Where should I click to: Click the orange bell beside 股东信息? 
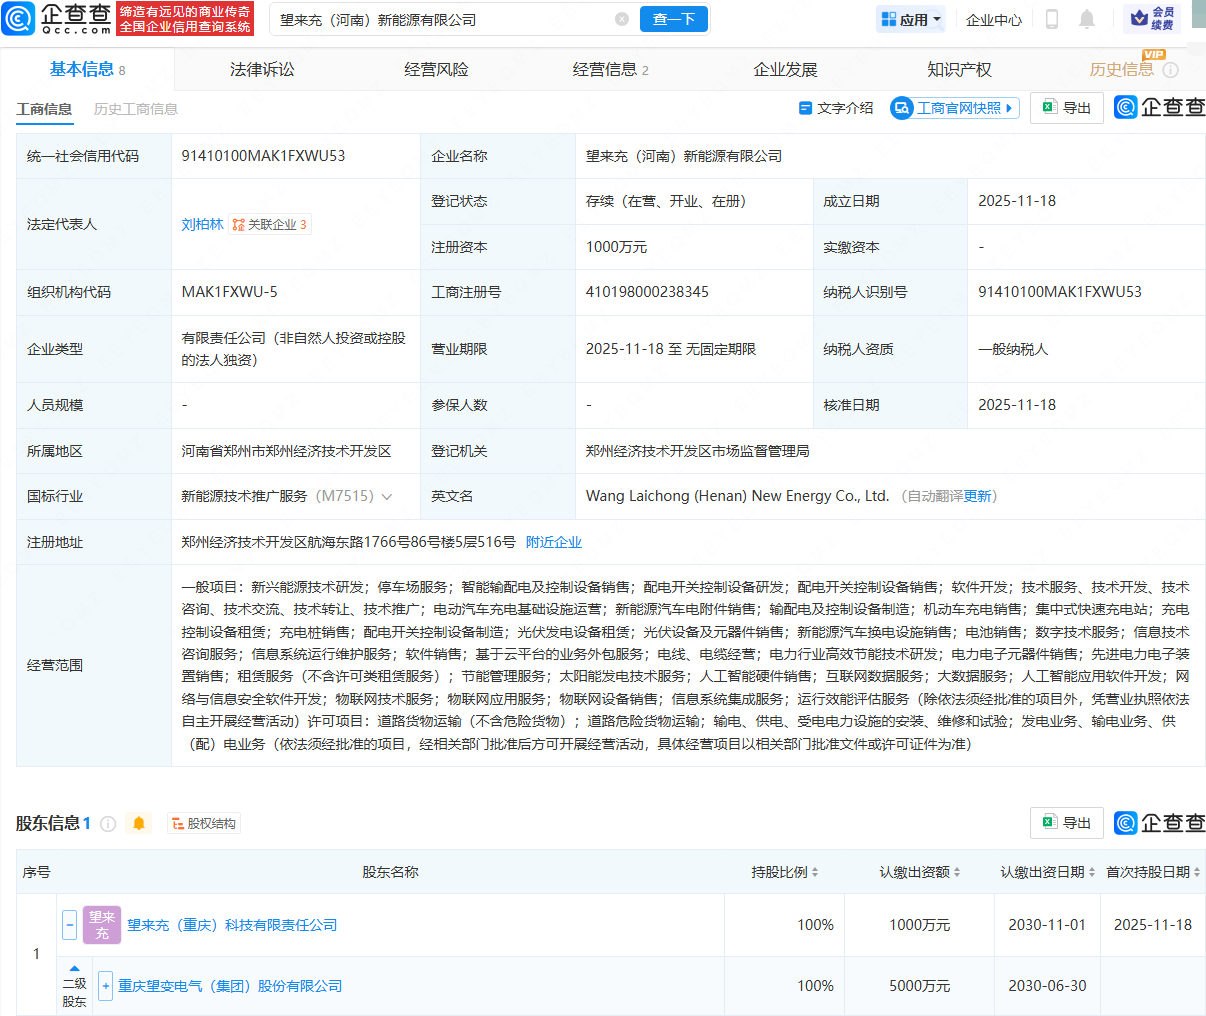pyautogui.click(x=139, y=823)
